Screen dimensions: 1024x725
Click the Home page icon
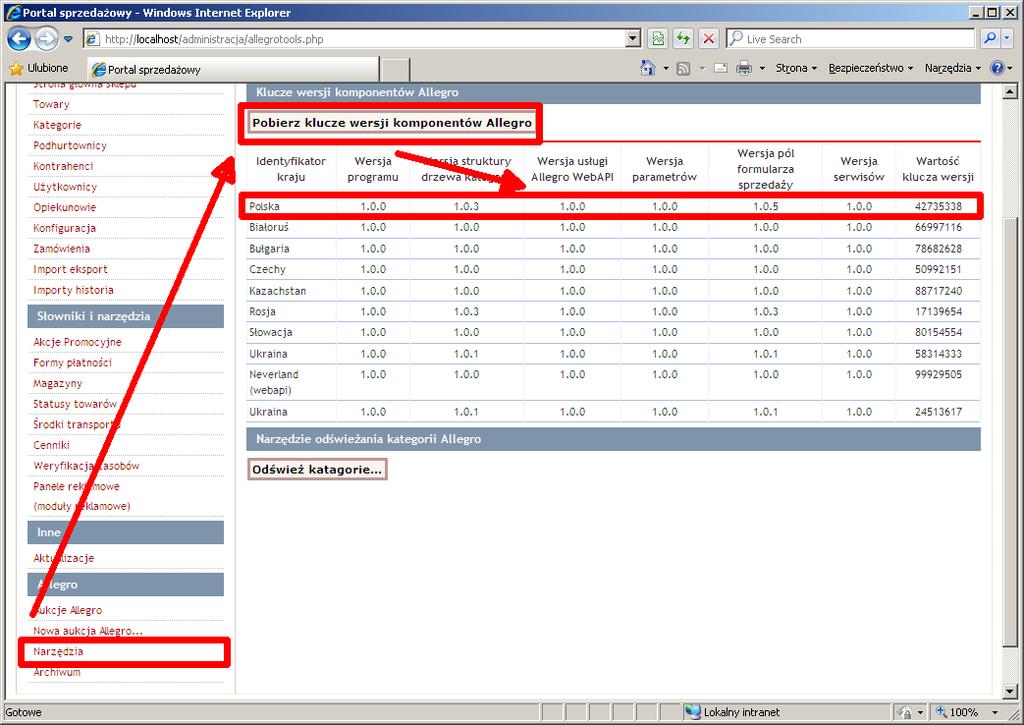coord(648,68)
